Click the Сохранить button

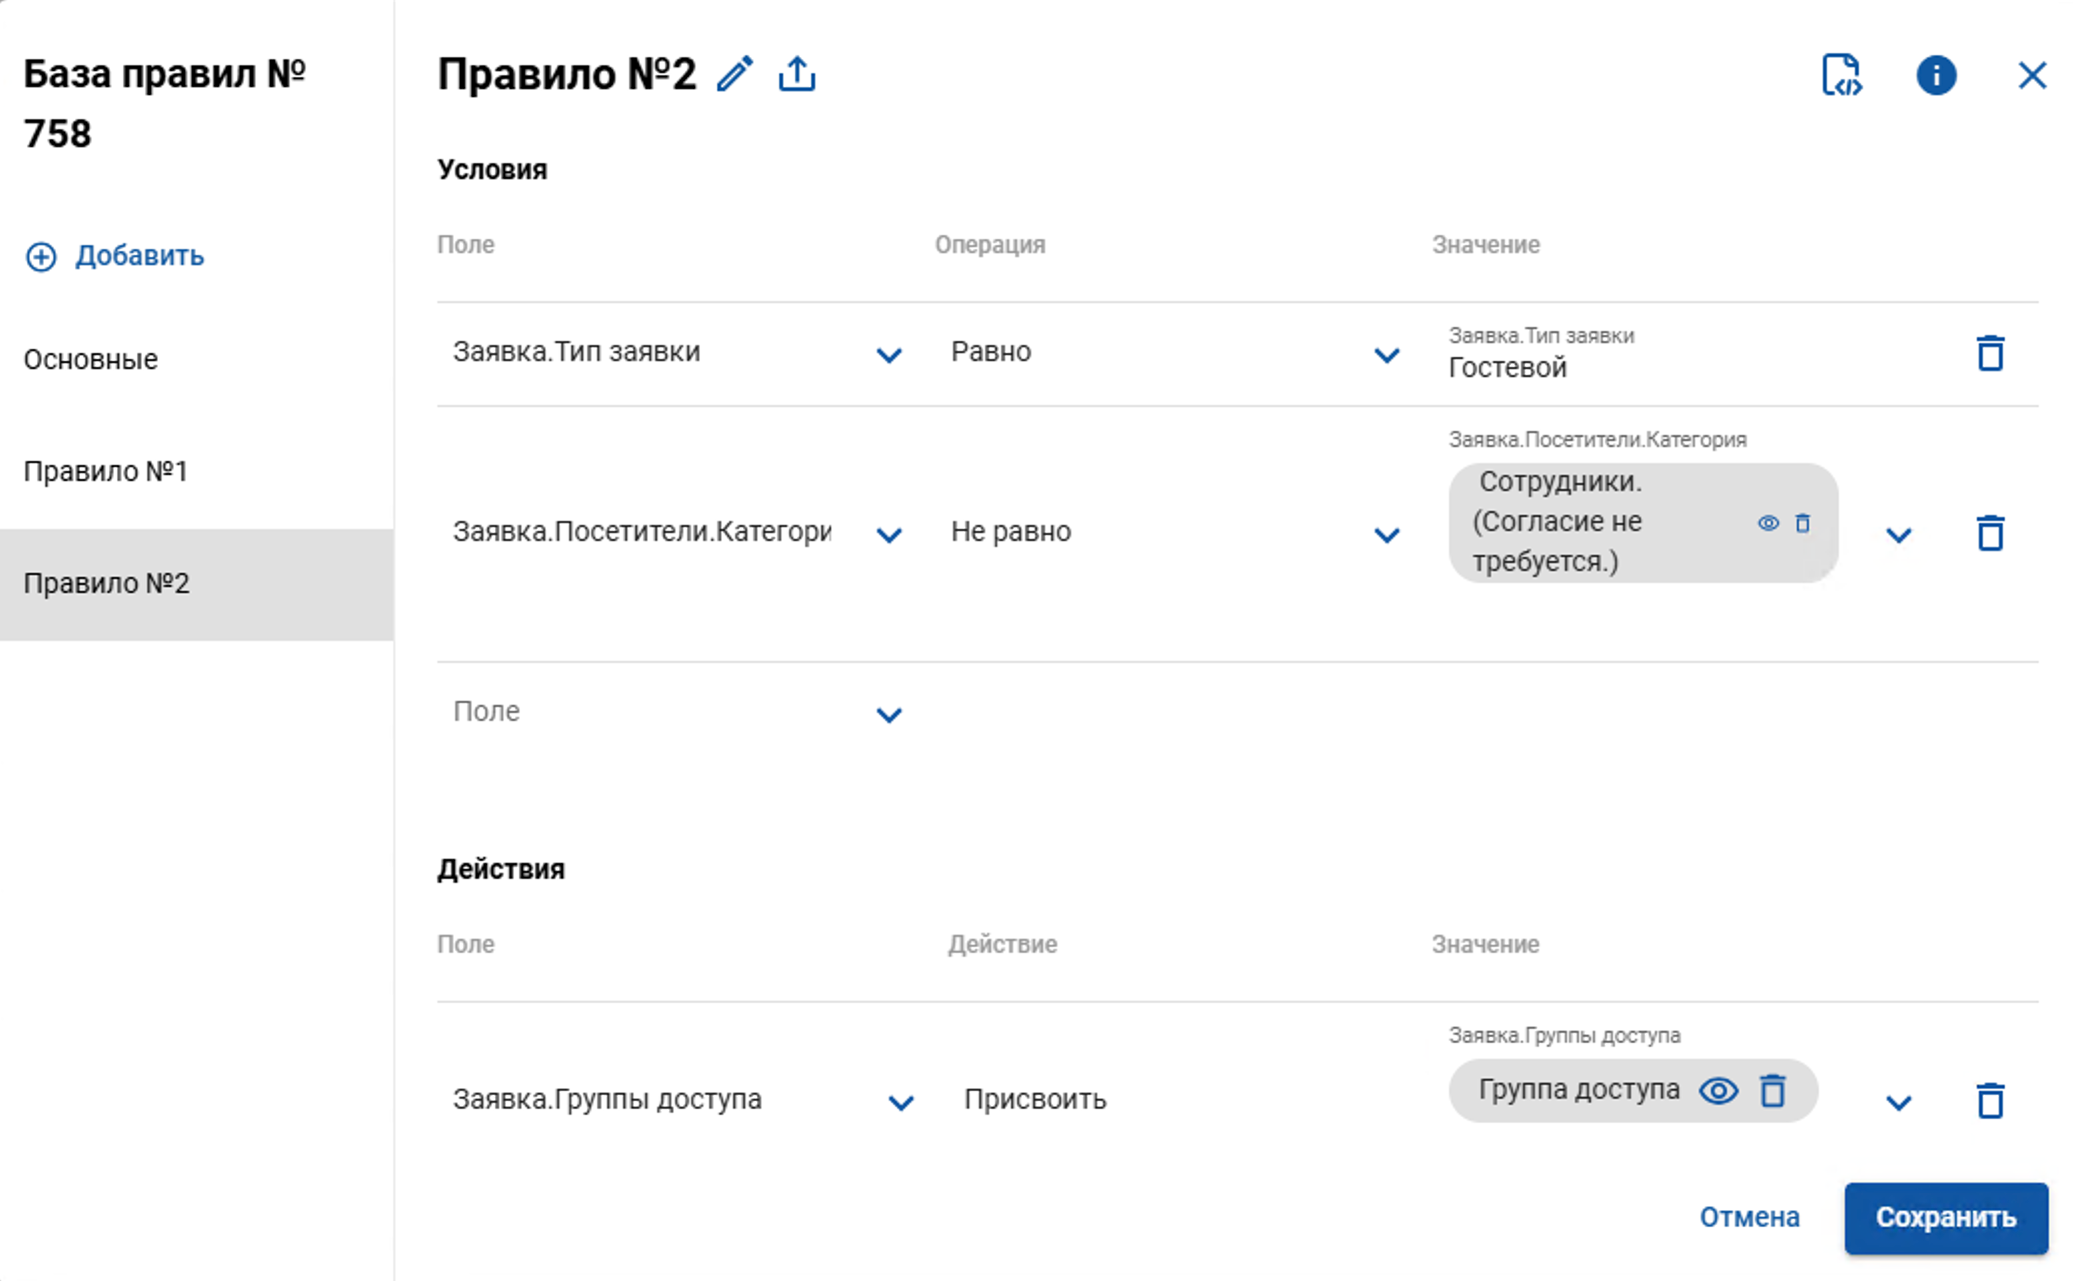point(1946,1217)
